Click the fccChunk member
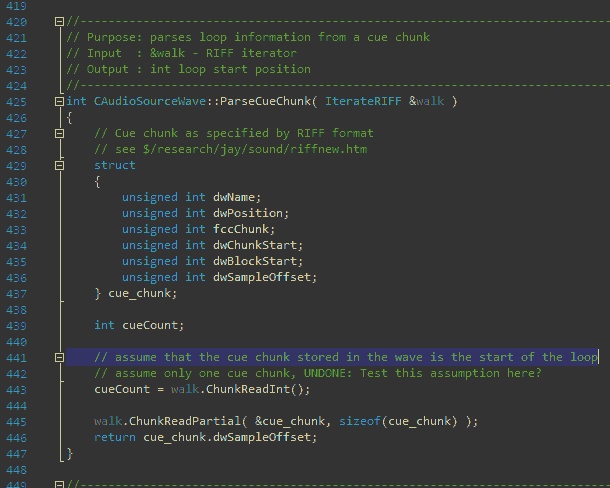The width and height of the screenshot is (610, 488). [241, 229]
